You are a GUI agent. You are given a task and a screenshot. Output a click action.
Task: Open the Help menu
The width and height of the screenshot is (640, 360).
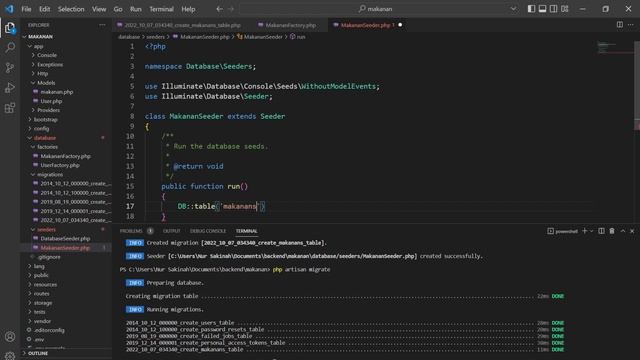coord(188,9)
